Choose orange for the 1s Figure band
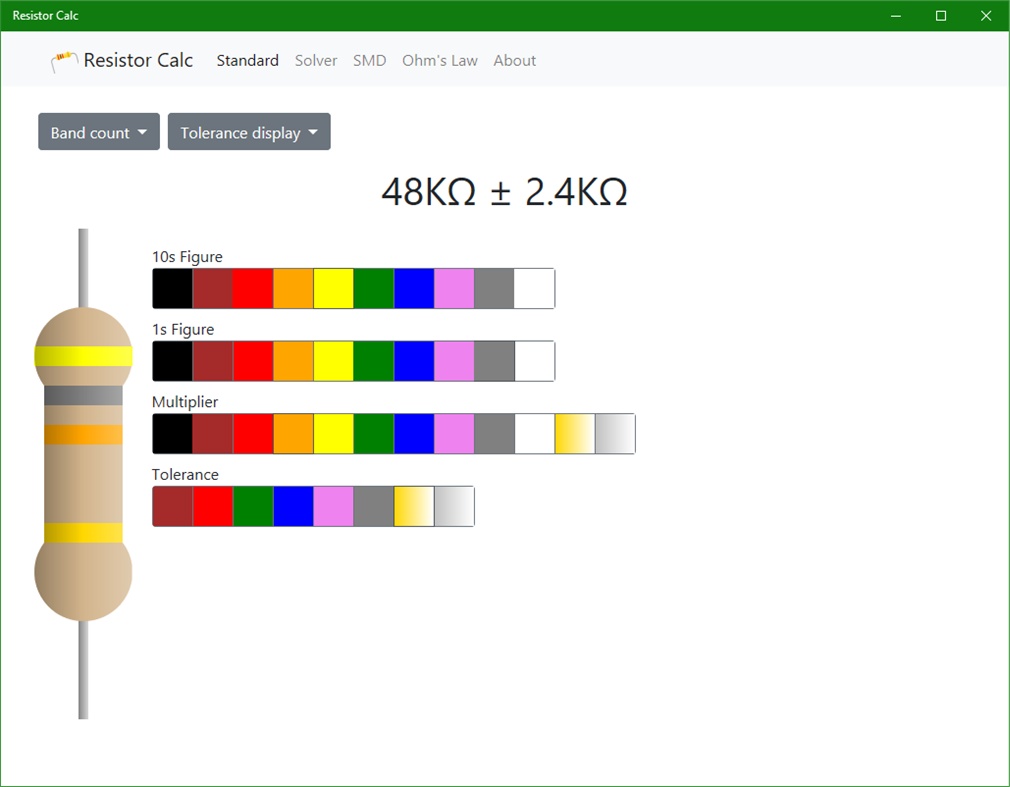Image resolution: width=1010 pixels, height=787 pixels. click(293, 361)
